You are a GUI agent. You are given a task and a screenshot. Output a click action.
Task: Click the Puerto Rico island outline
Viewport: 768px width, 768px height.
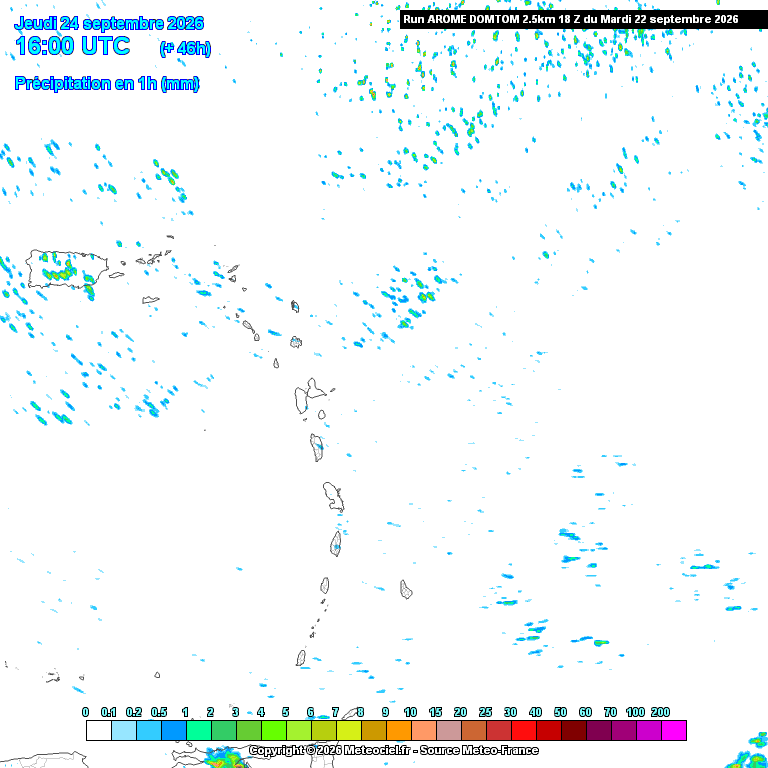67,268
